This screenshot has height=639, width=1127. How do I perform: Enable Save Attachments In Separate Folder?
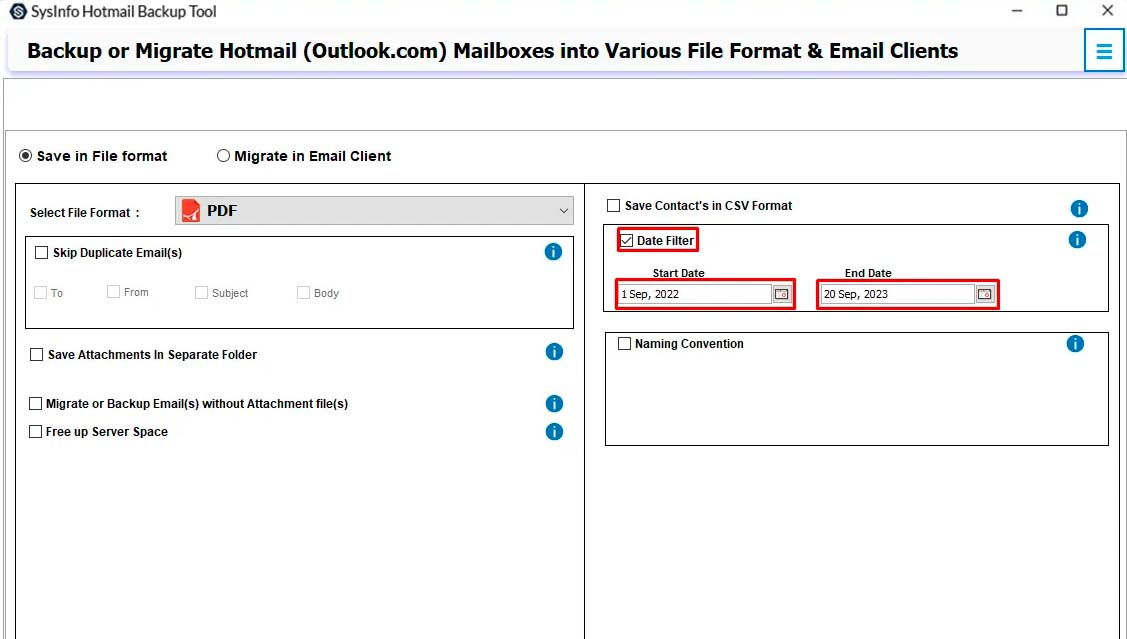point(36,354)
